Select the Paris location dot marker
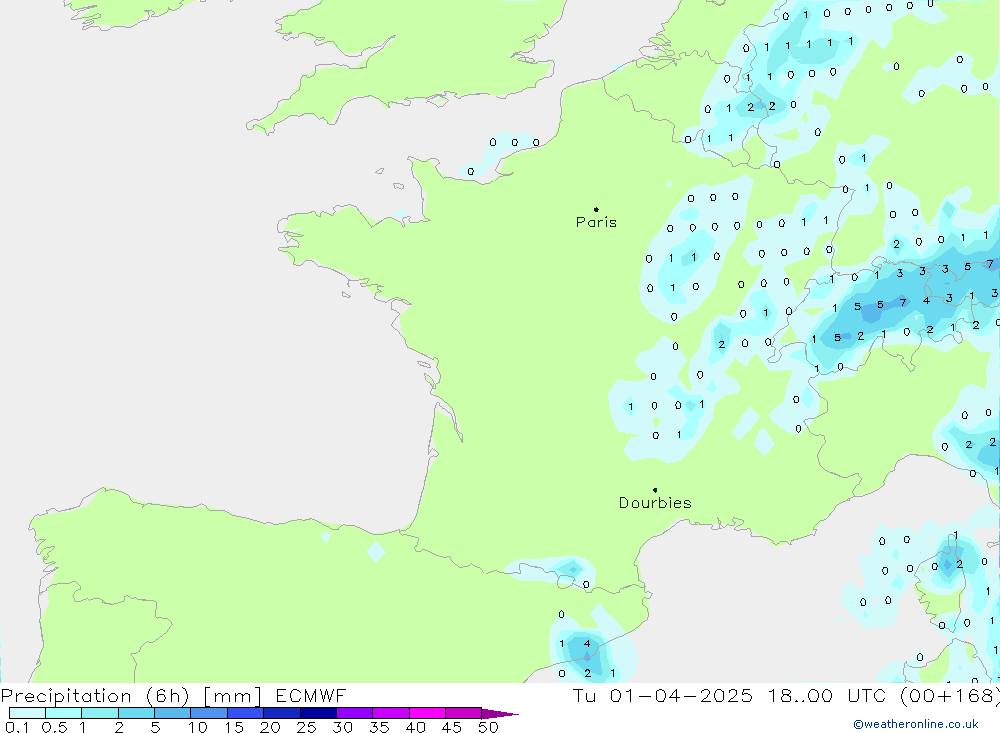 coord(596,209)
